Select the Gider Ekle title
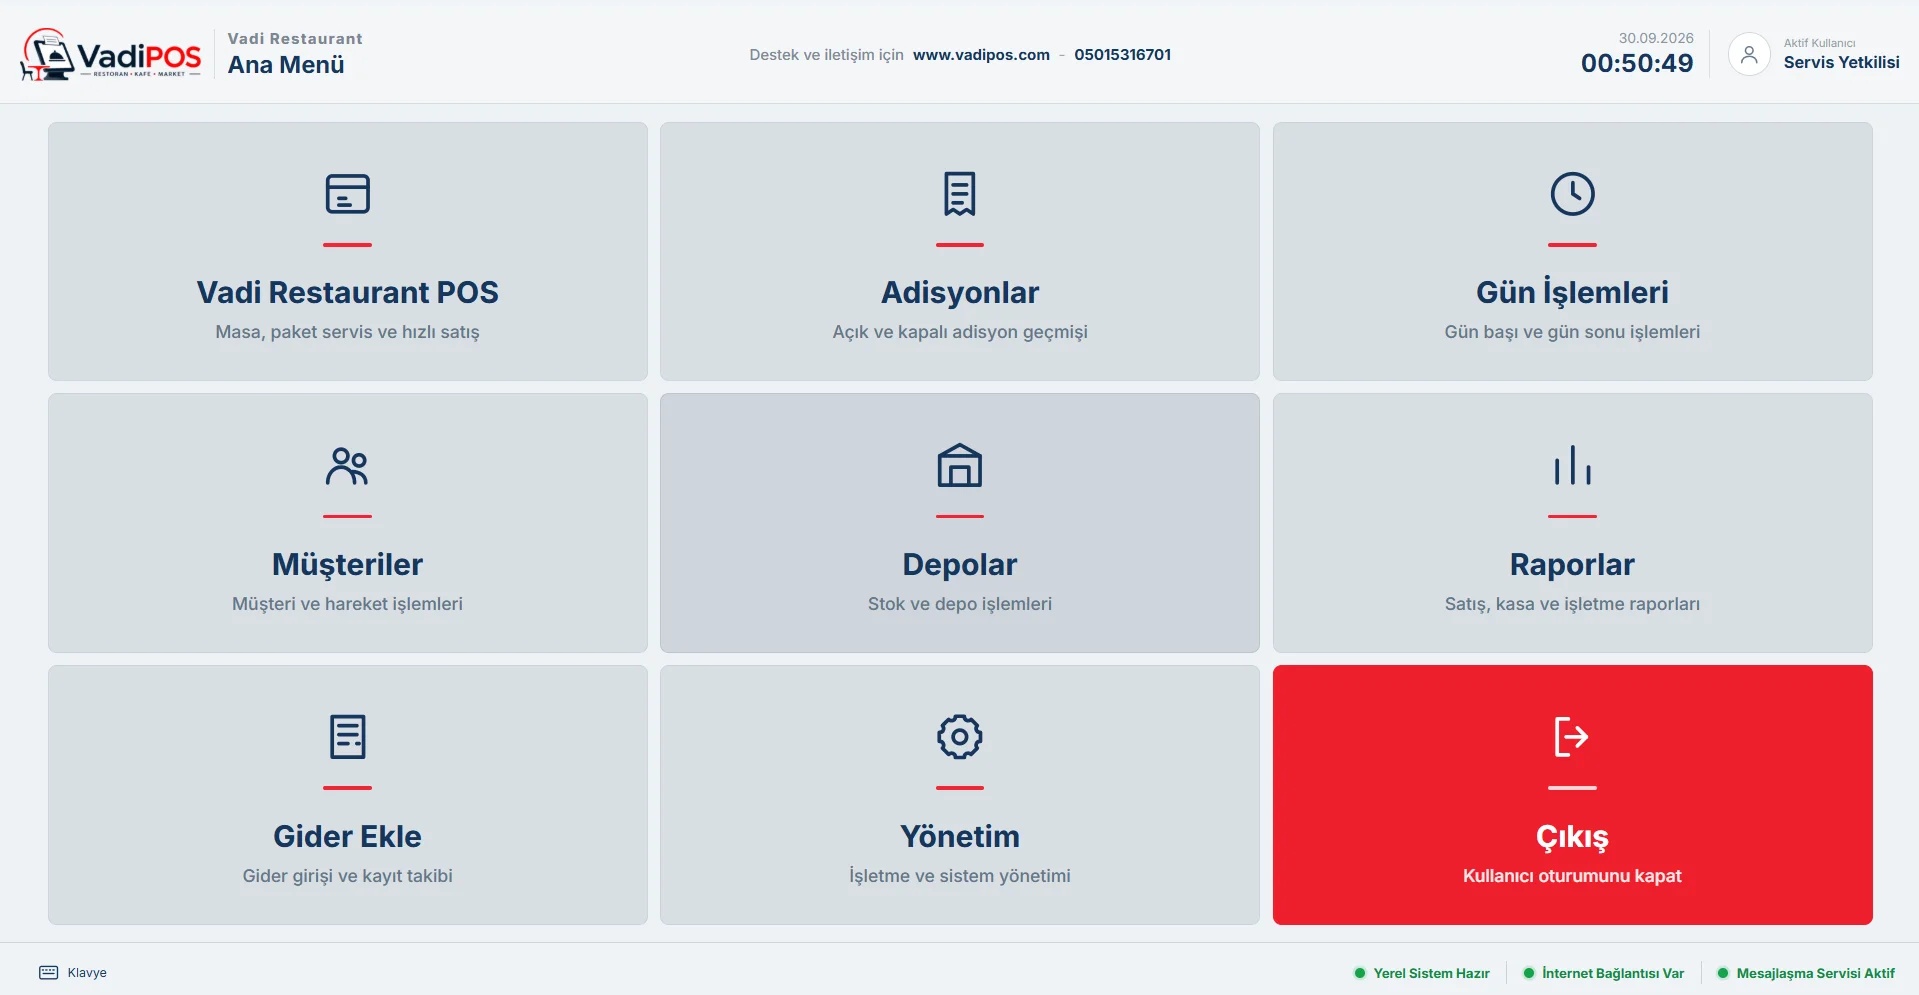The height and width of the screenshot is (995, 1919). [x=347, y=836]
